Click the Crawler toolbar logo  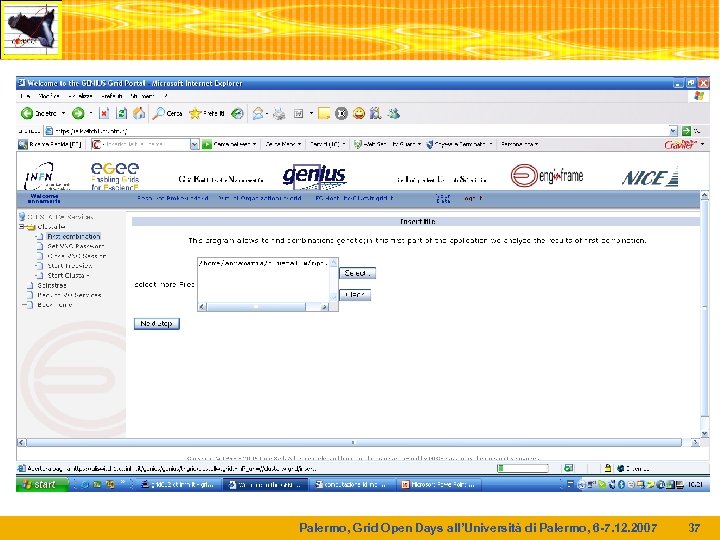tap(679, 144)
